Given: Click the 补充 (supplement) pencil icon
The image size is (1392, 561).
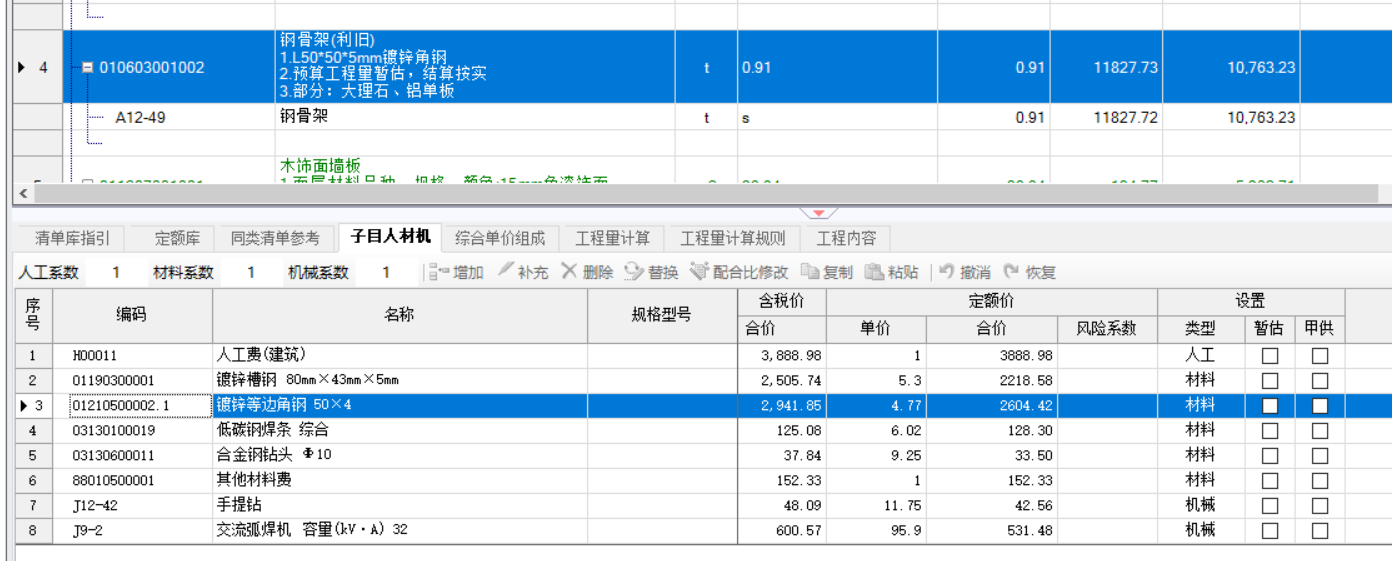Looking at the screenshot, I should 505,271.
